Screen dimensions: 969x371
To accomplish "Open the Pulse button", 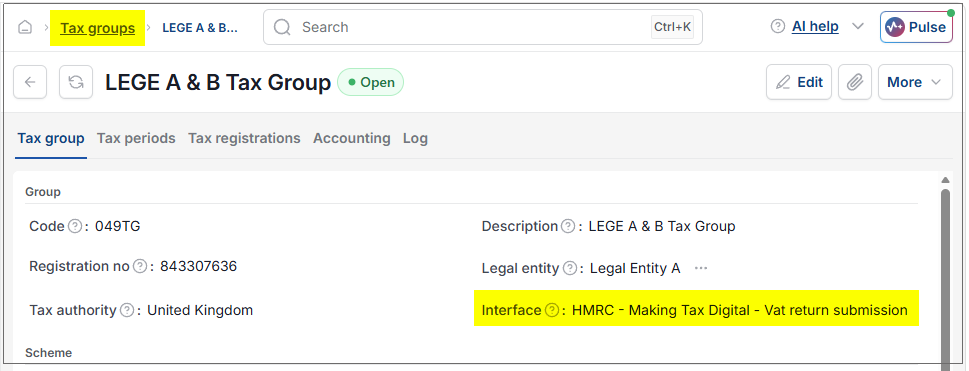I will coord(916,27).
